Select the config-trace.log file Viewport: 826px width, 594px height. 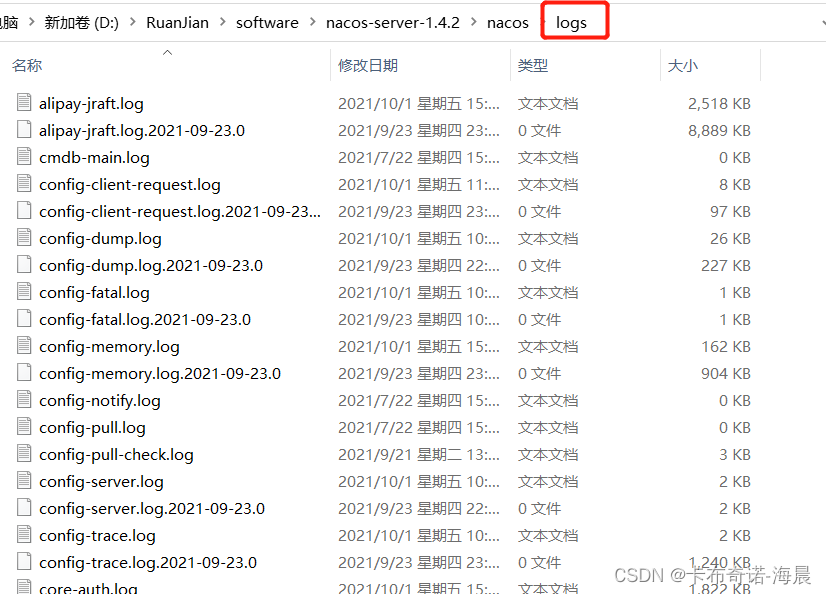(x=97, y=535)
